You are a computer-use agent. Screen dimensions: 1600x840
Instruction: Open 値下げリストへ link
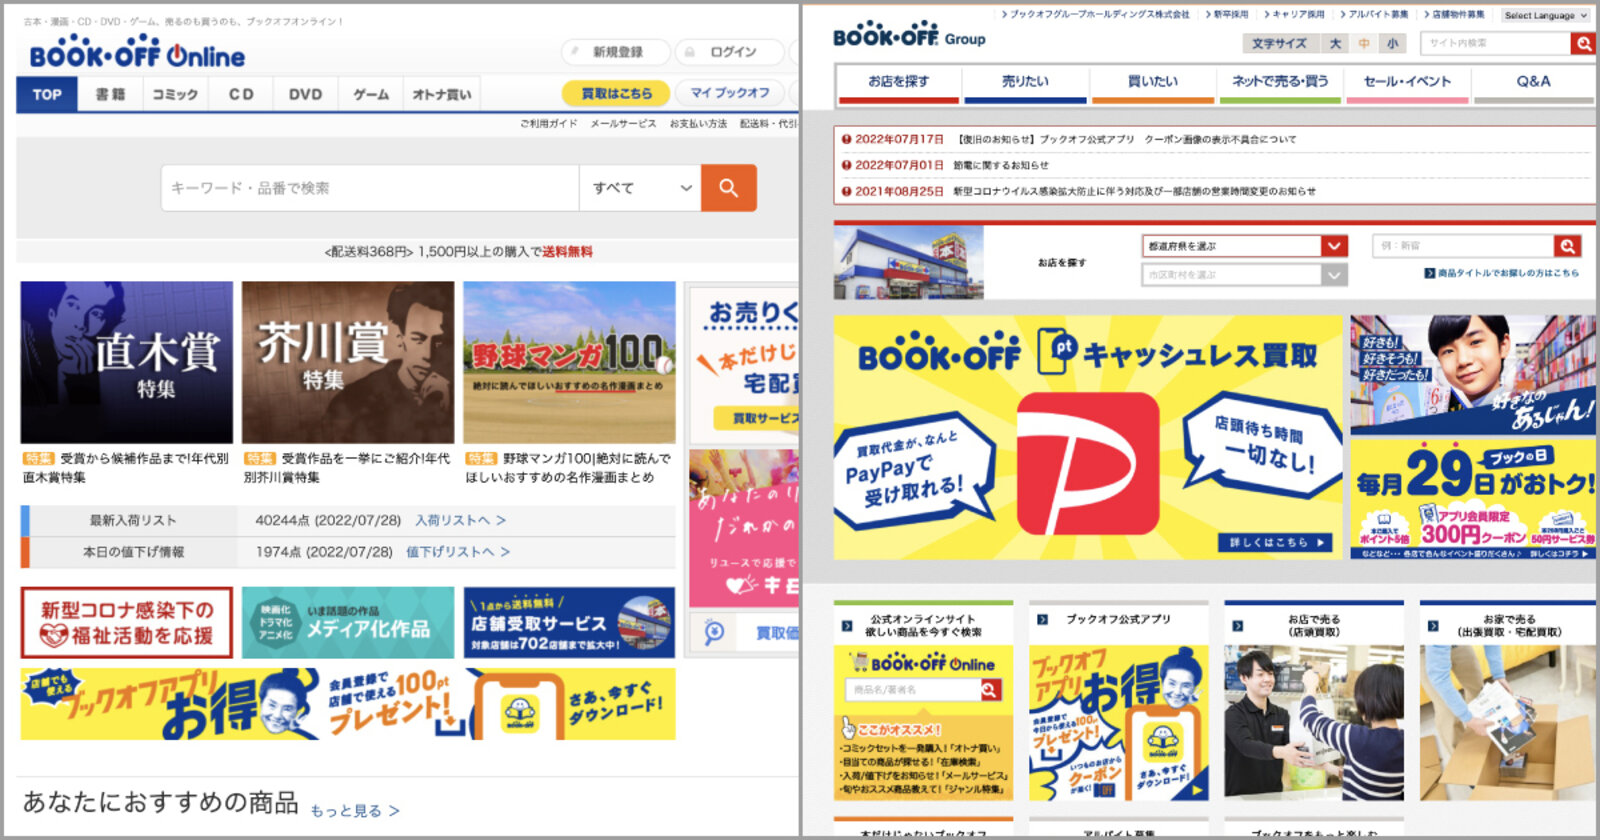pyautogui.click(x=458, y=552)
